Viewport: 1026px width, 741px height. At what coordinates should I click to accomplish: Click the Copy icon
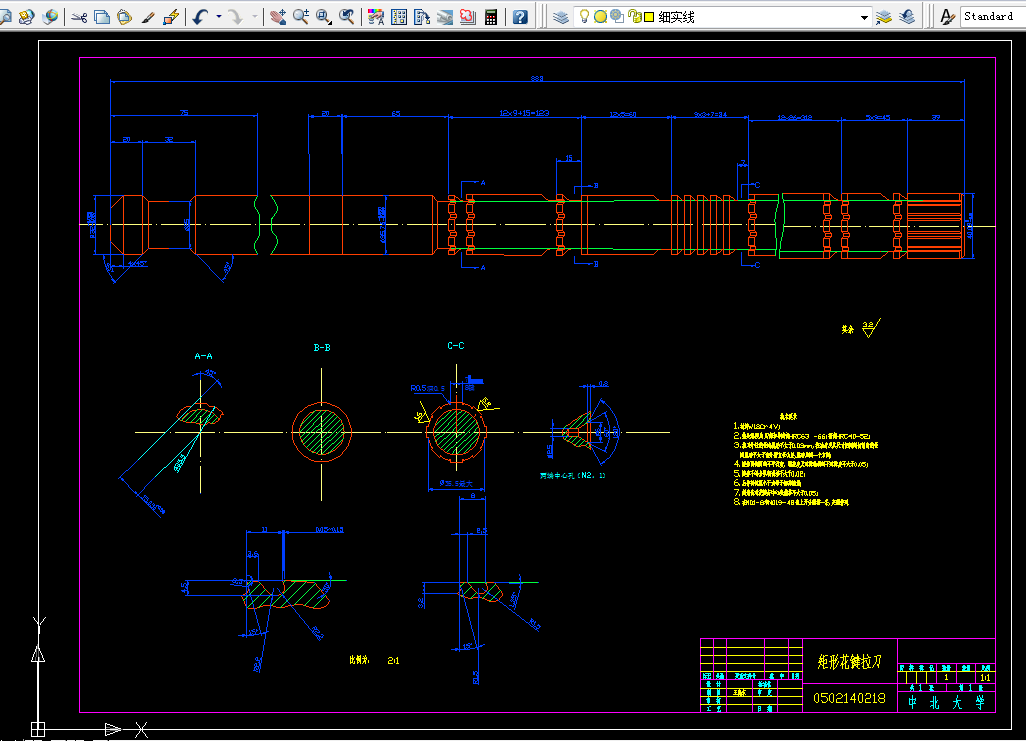point(101,17)
